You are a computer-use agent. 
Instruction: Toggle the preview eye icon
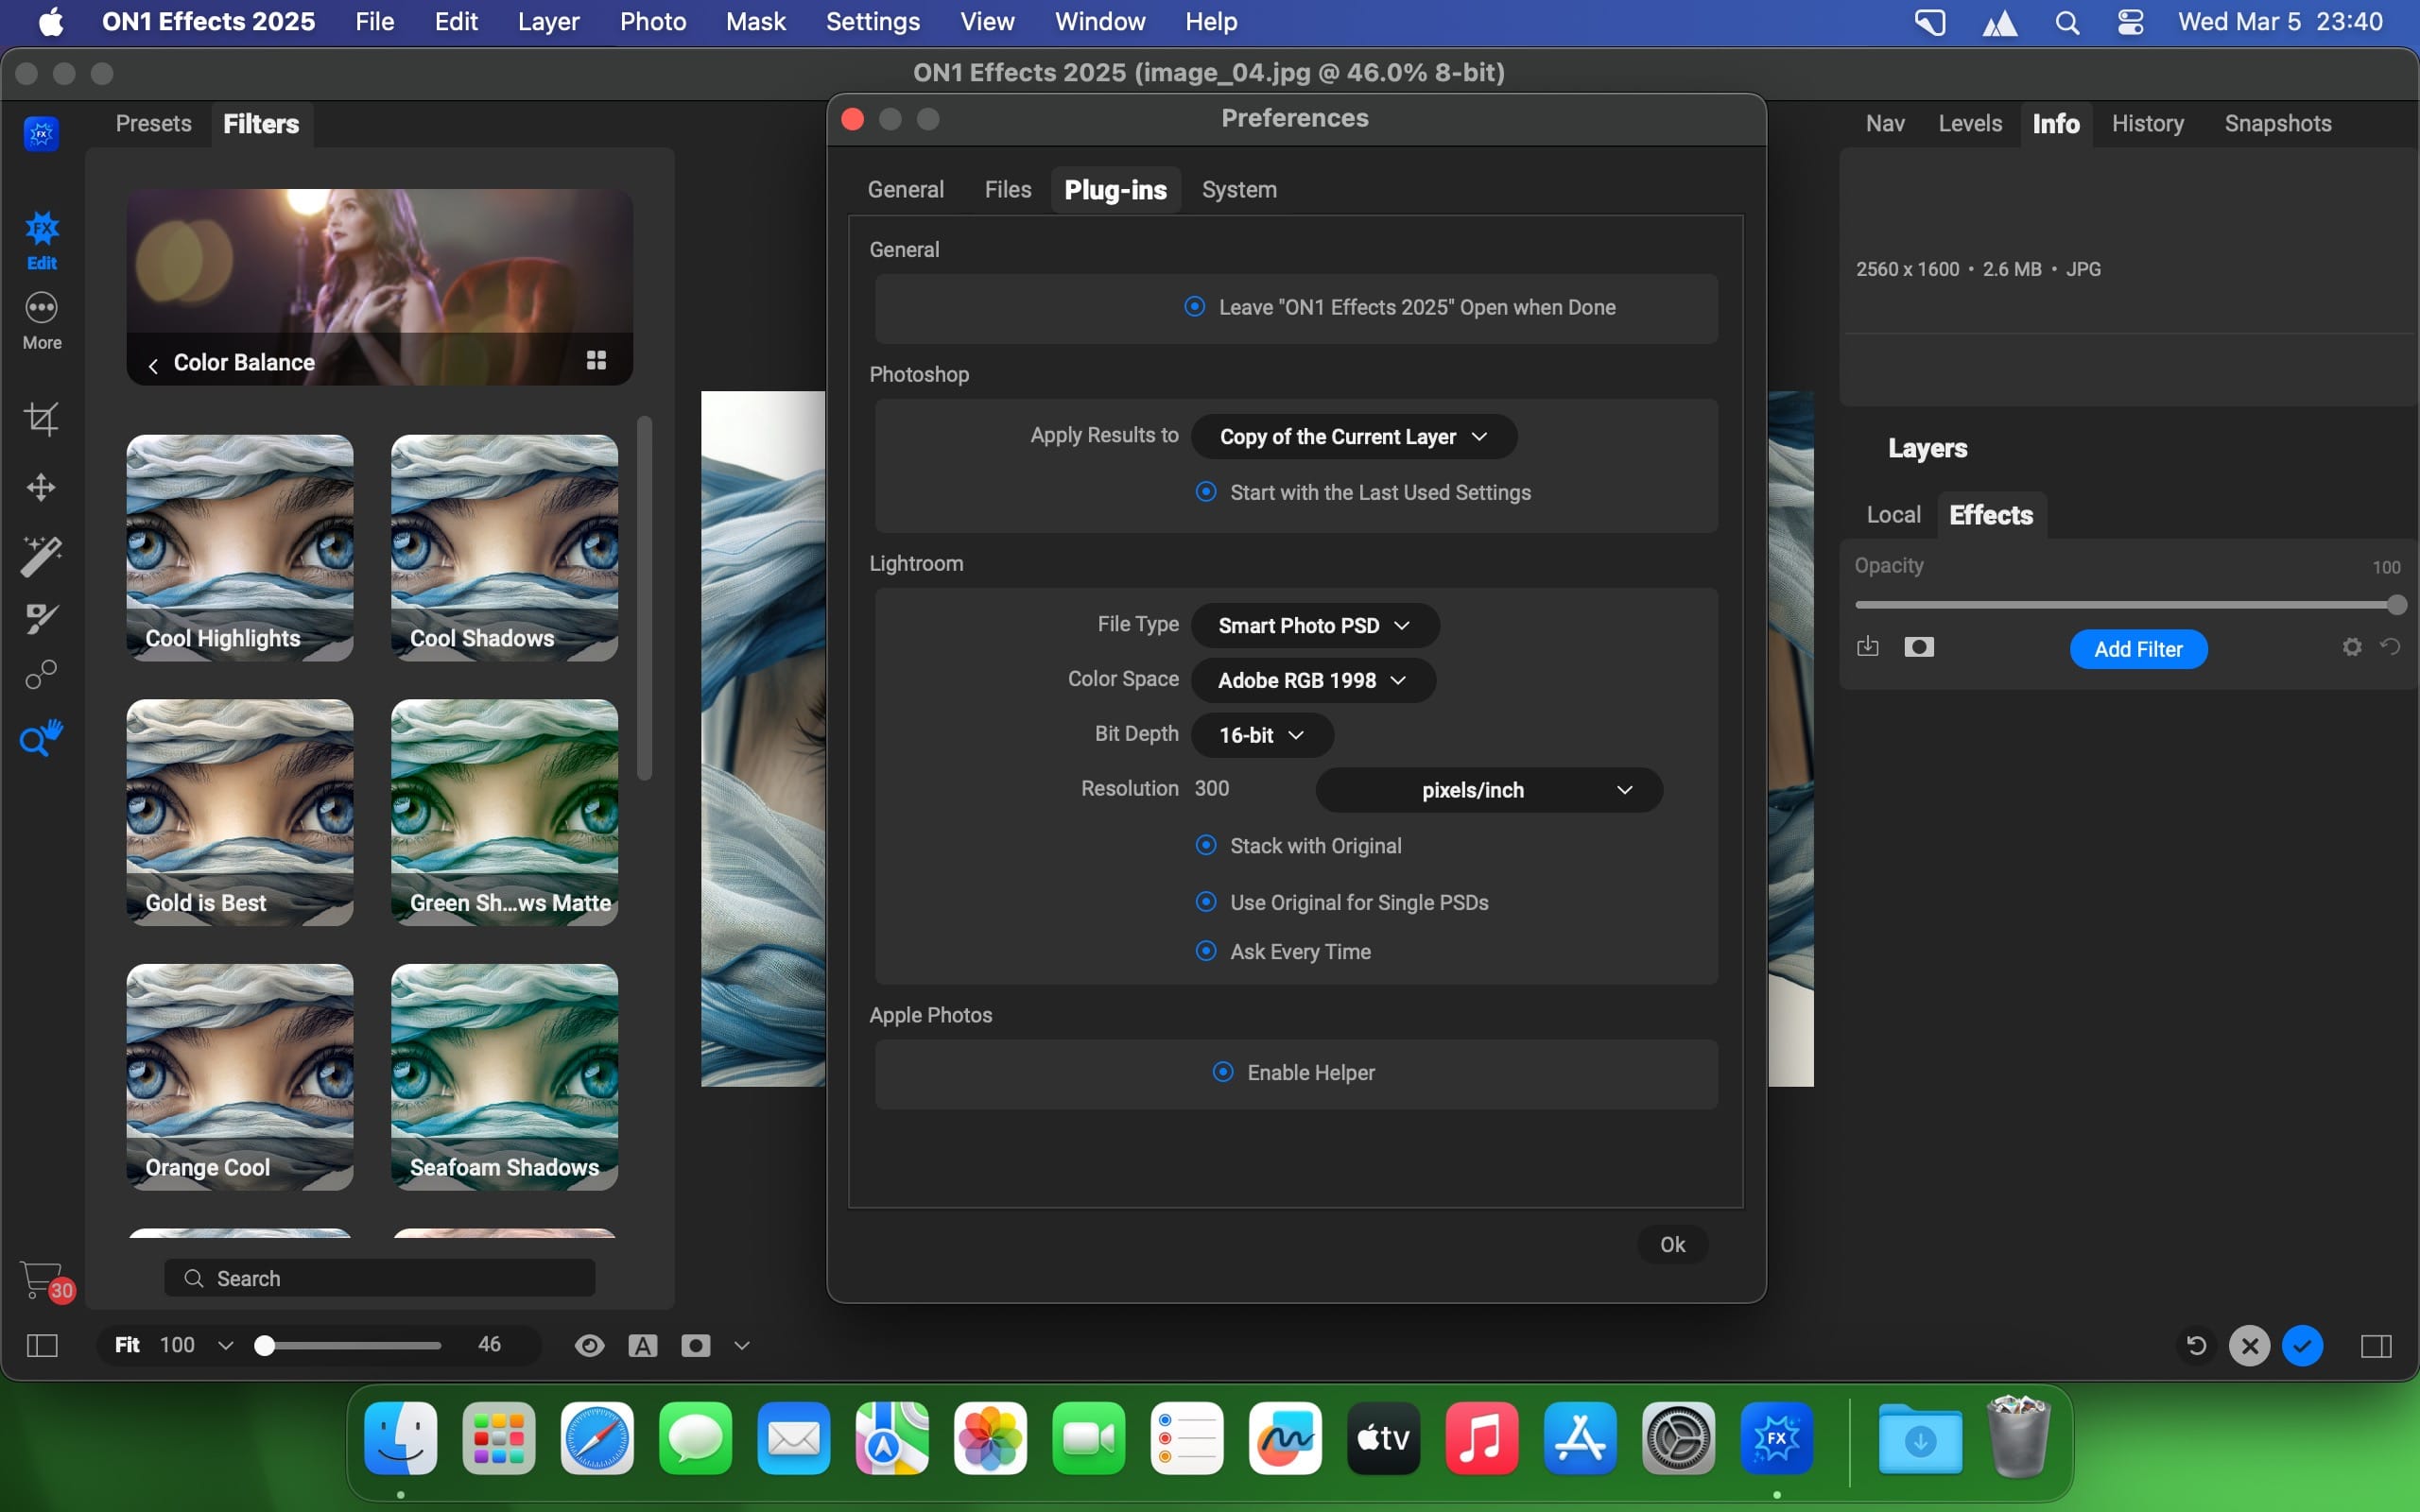click(x=589, y=1345)
